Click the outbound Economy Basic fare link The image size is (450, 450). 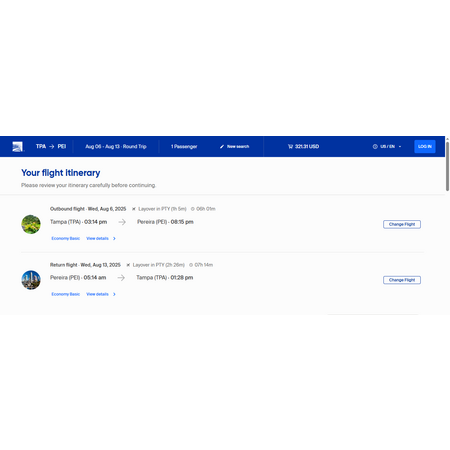(x=65, y=239)
